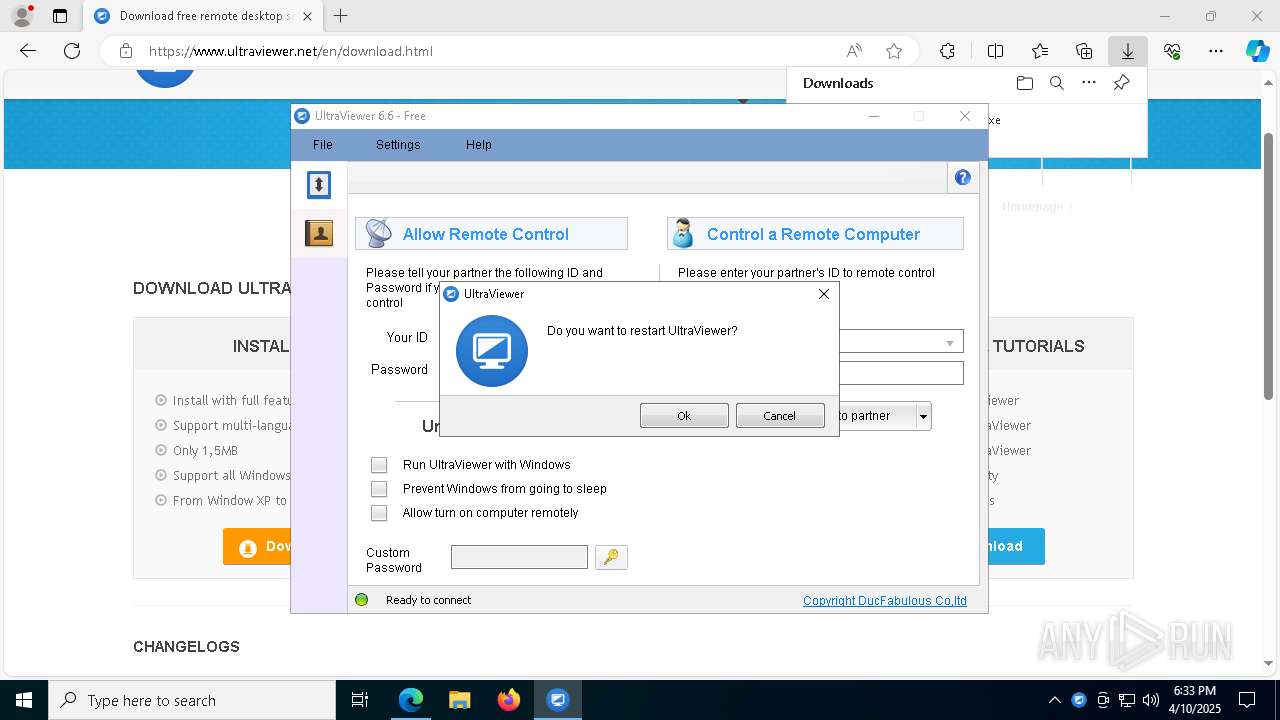The image size is (1280, 720).
Task: Click the UltraViewer connection arrows sidebar icon
Action: coord(319,184)
